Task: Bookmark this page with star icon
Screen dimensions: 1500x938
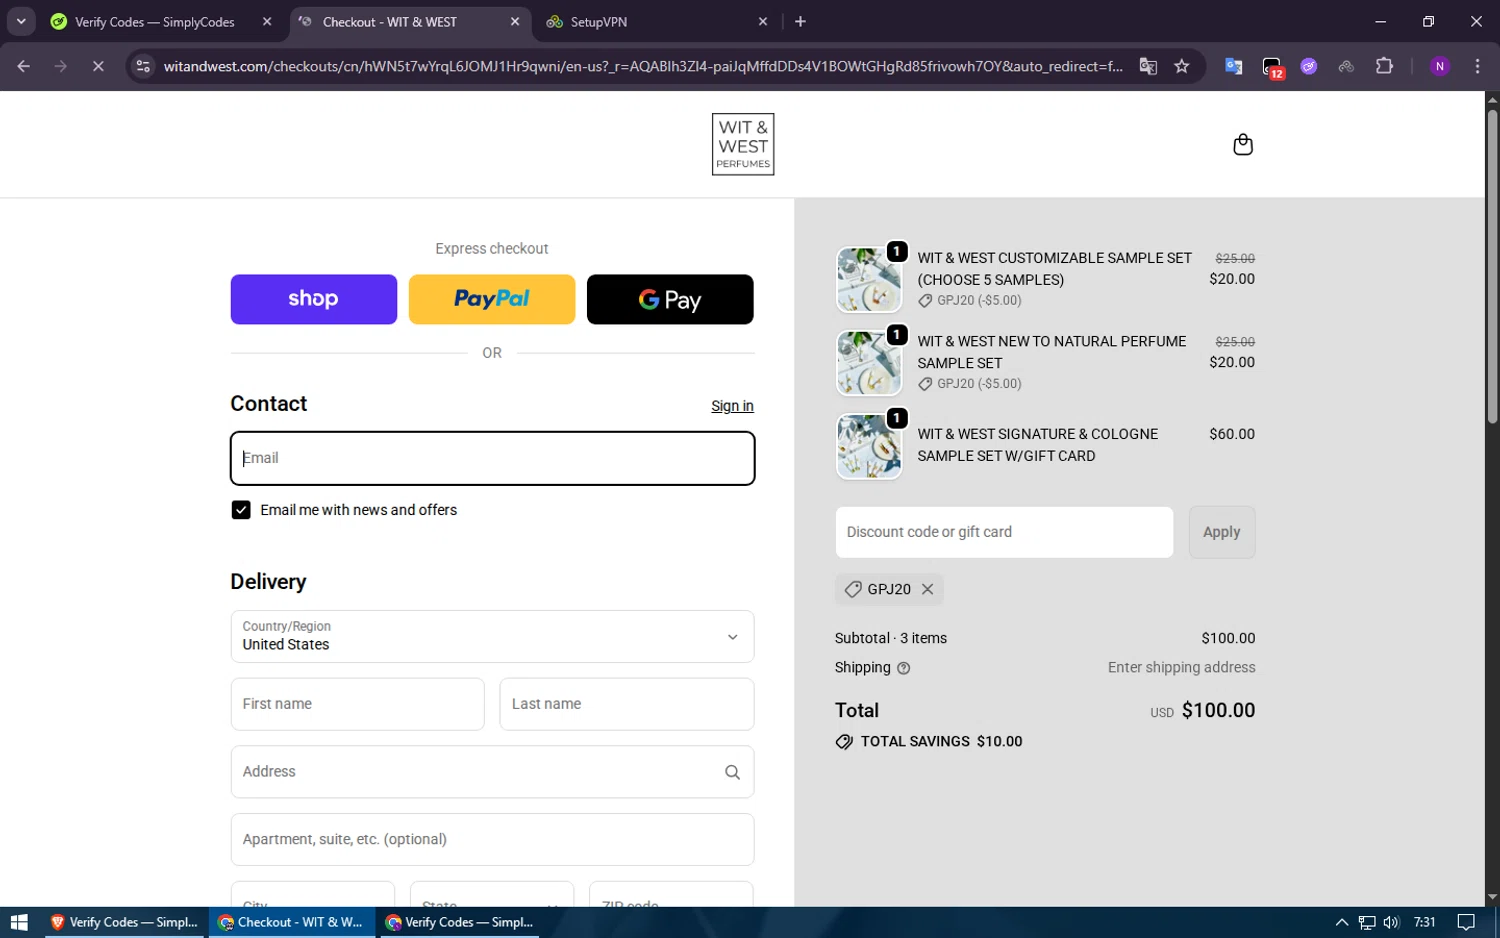Action: click(1182, 66)
